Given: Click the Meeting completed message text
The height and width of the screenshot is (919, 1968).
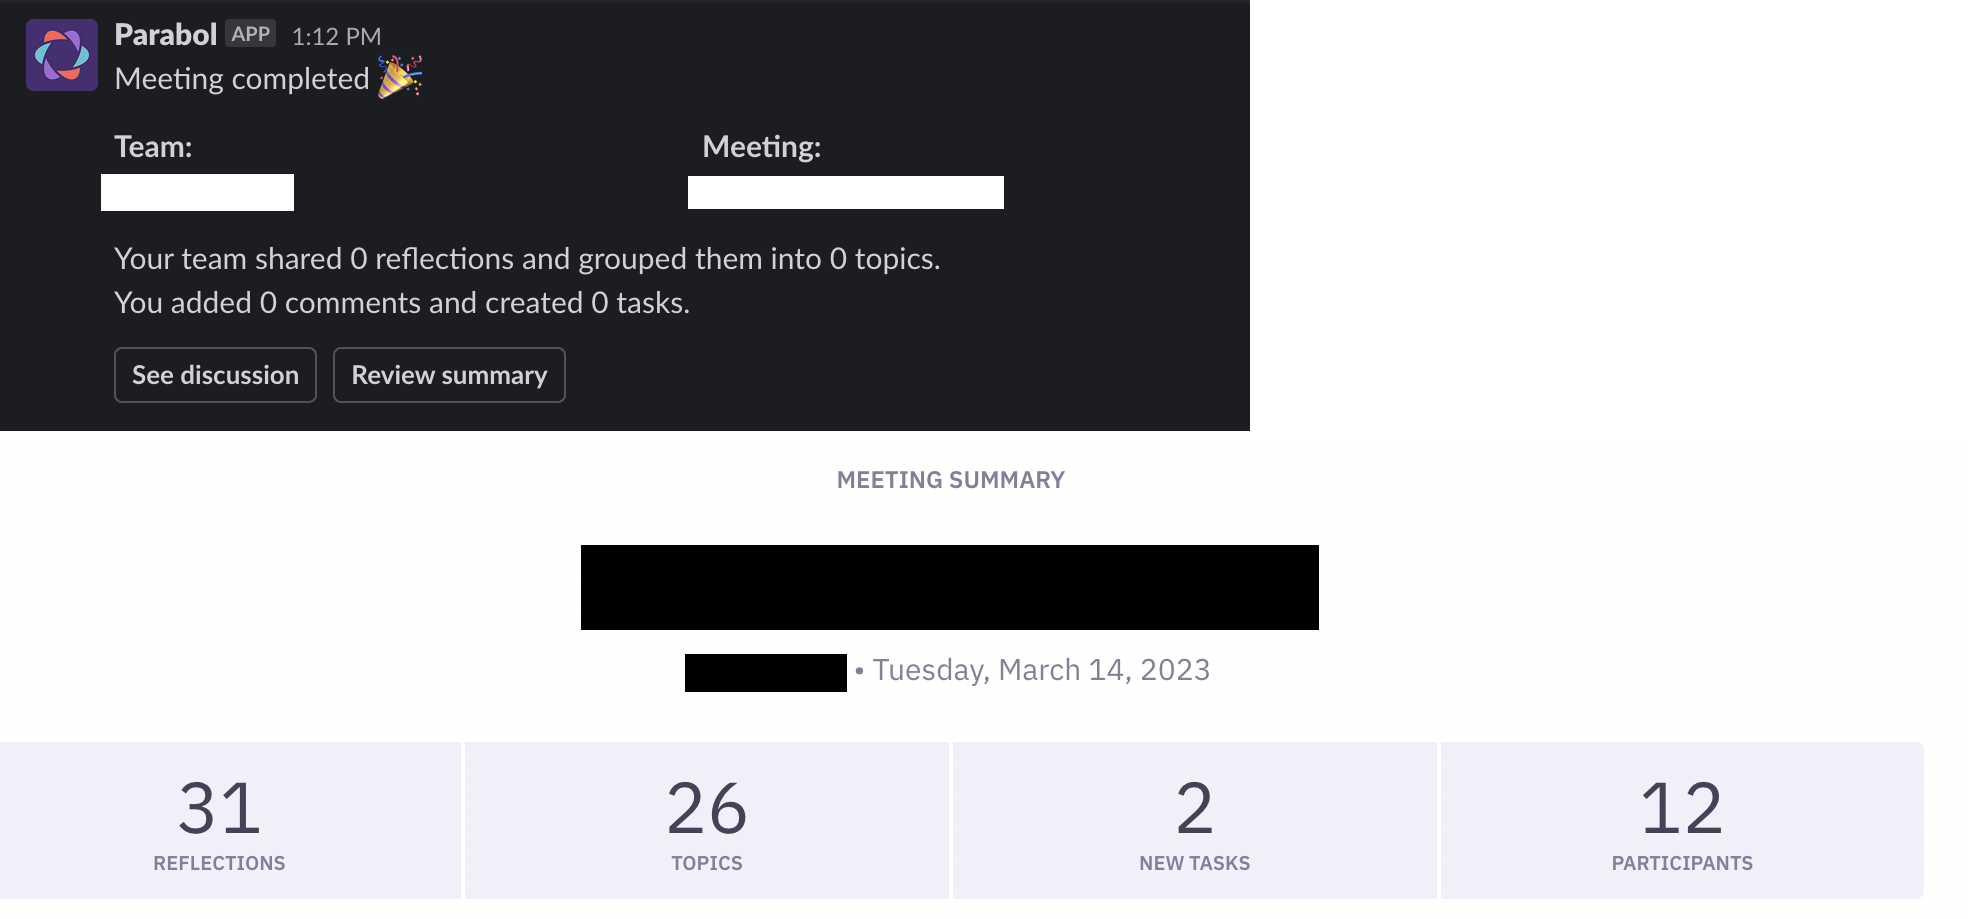Looking at the screenshot, I should 241,78.
